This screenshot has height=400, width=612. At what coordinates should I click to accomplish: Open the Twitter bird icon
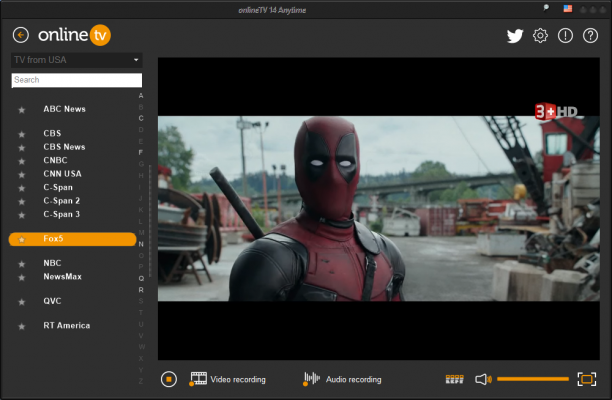[515, 36]
